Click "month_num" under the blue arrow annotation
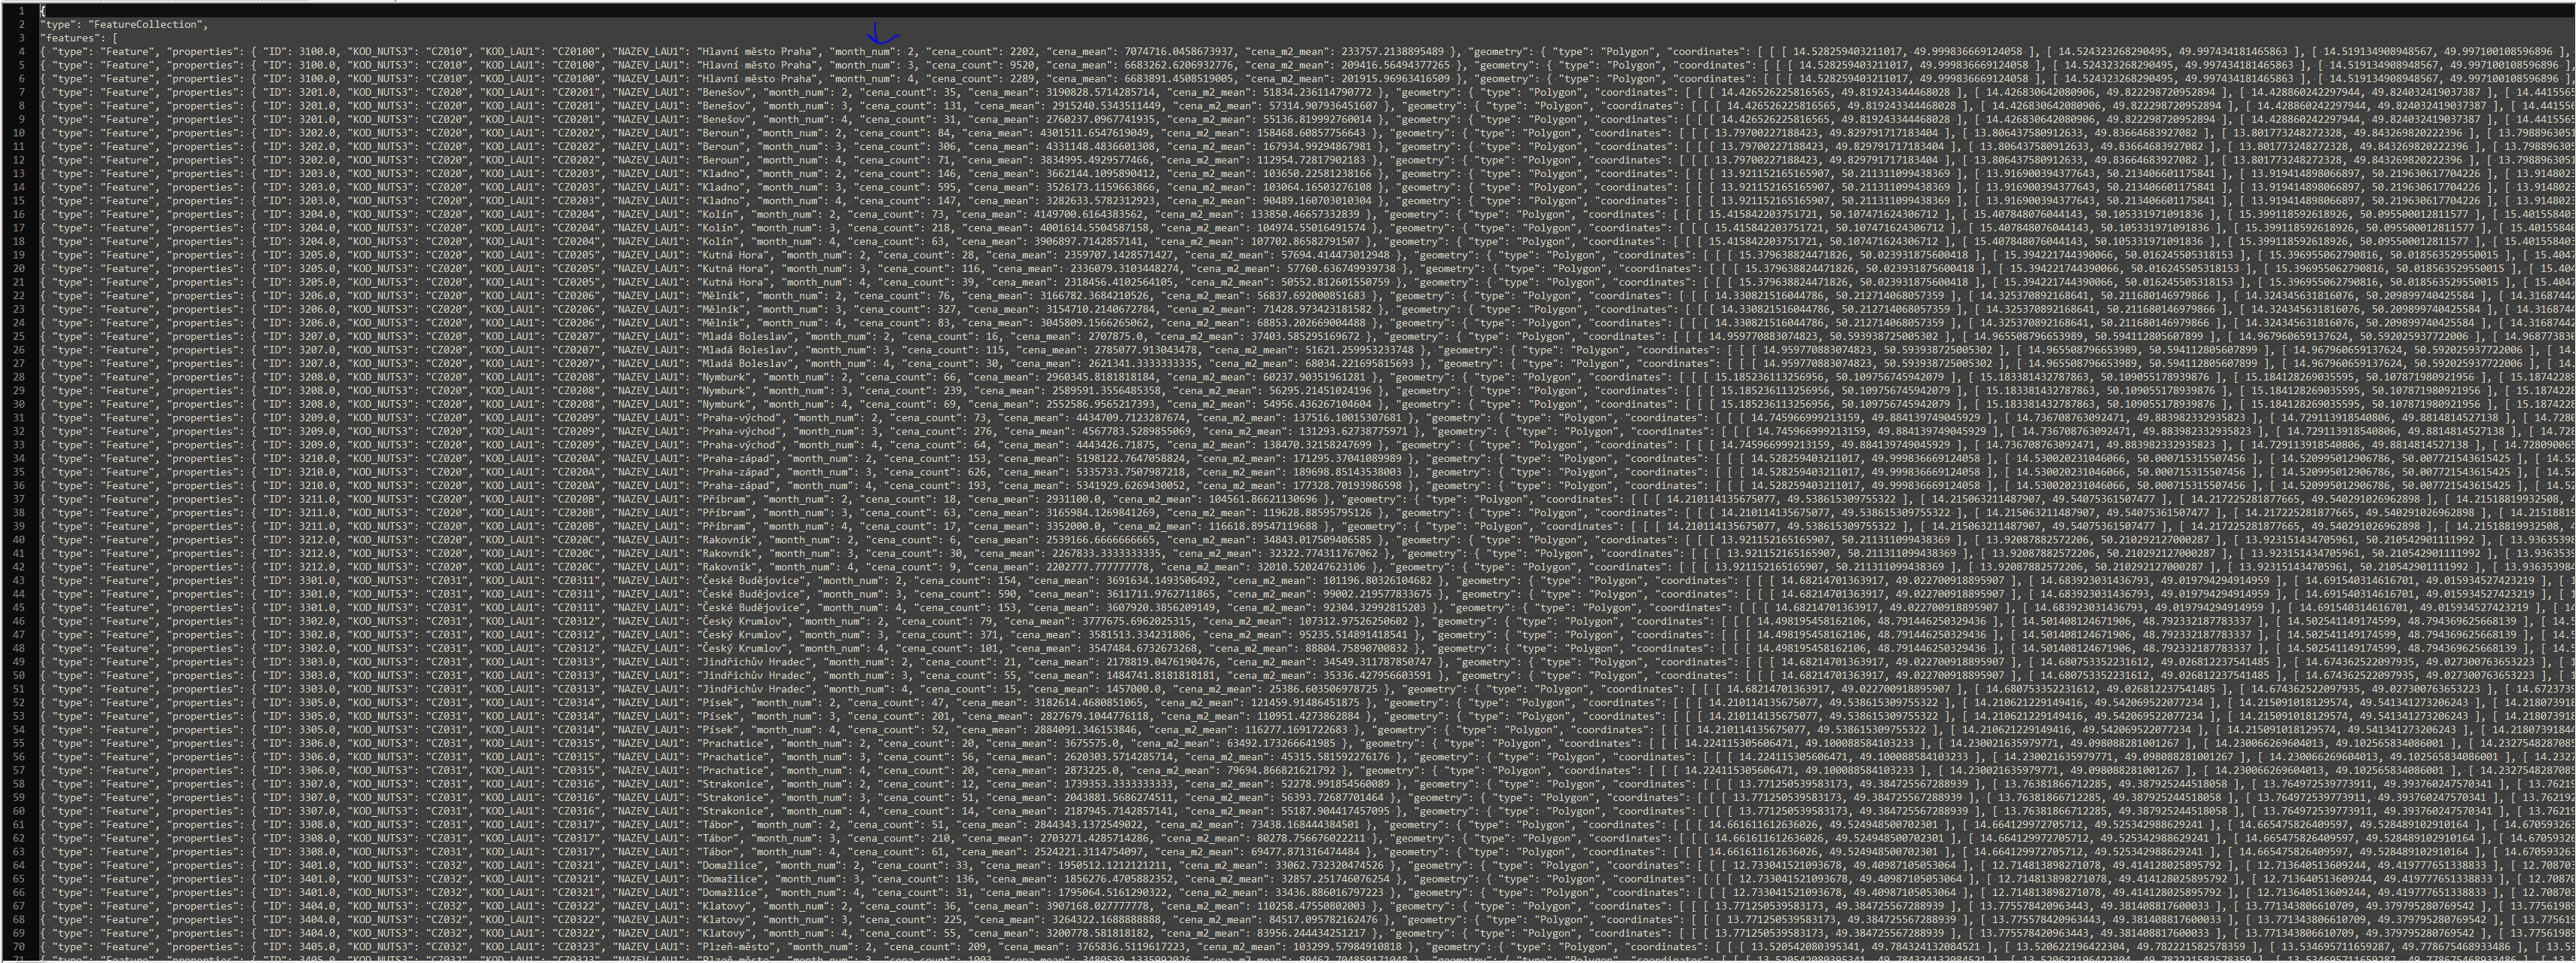This screenshot has width=2576, height=963. 864,52
